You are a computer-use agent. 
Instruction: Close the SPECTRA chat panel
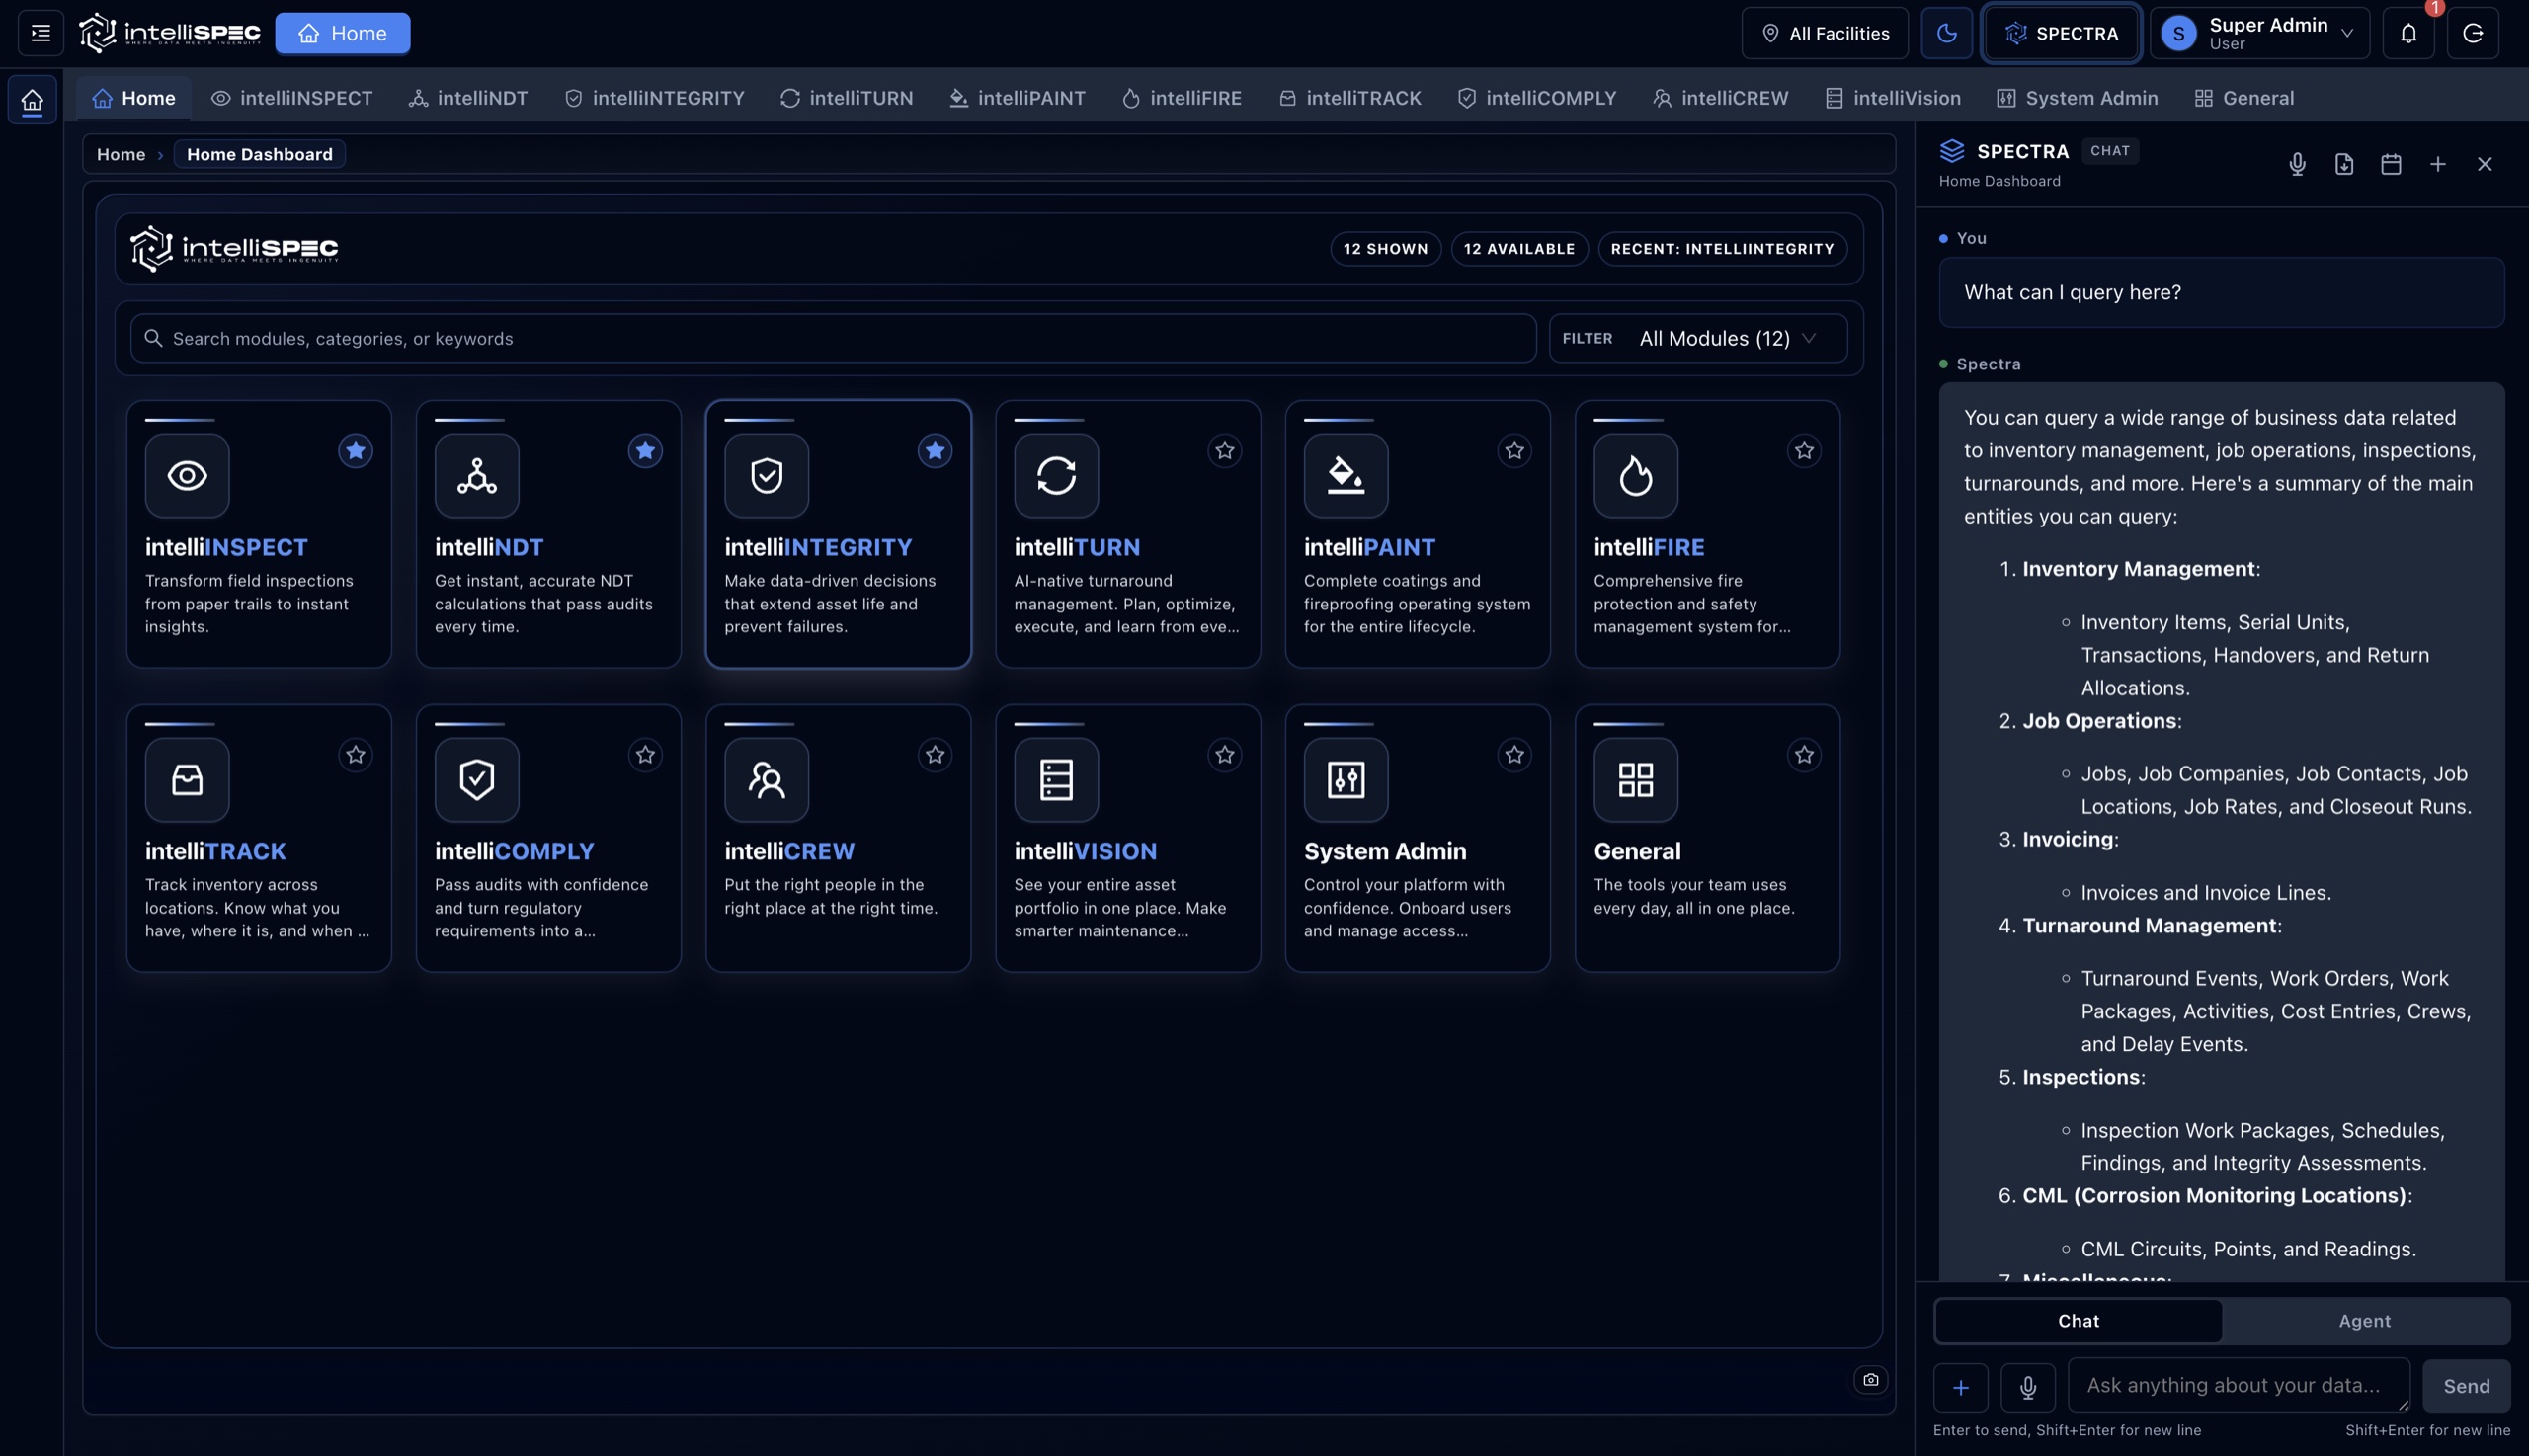click(x=2484, y=164)
